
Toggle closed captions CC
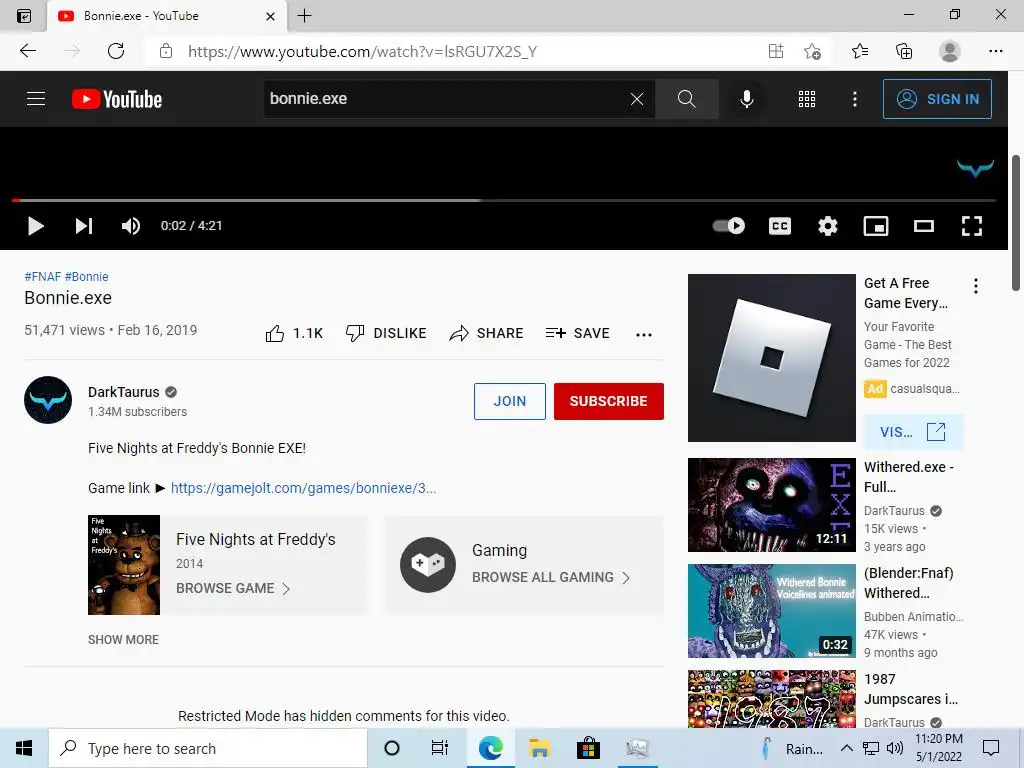coord(780,226)
